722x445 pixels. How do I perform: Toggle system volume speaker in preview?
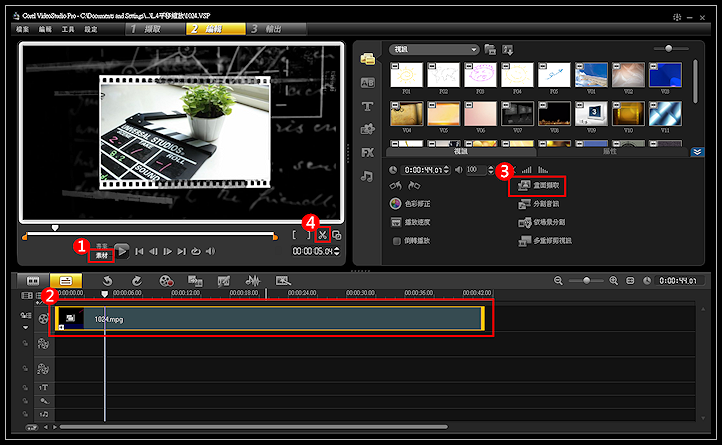point(210,251)
